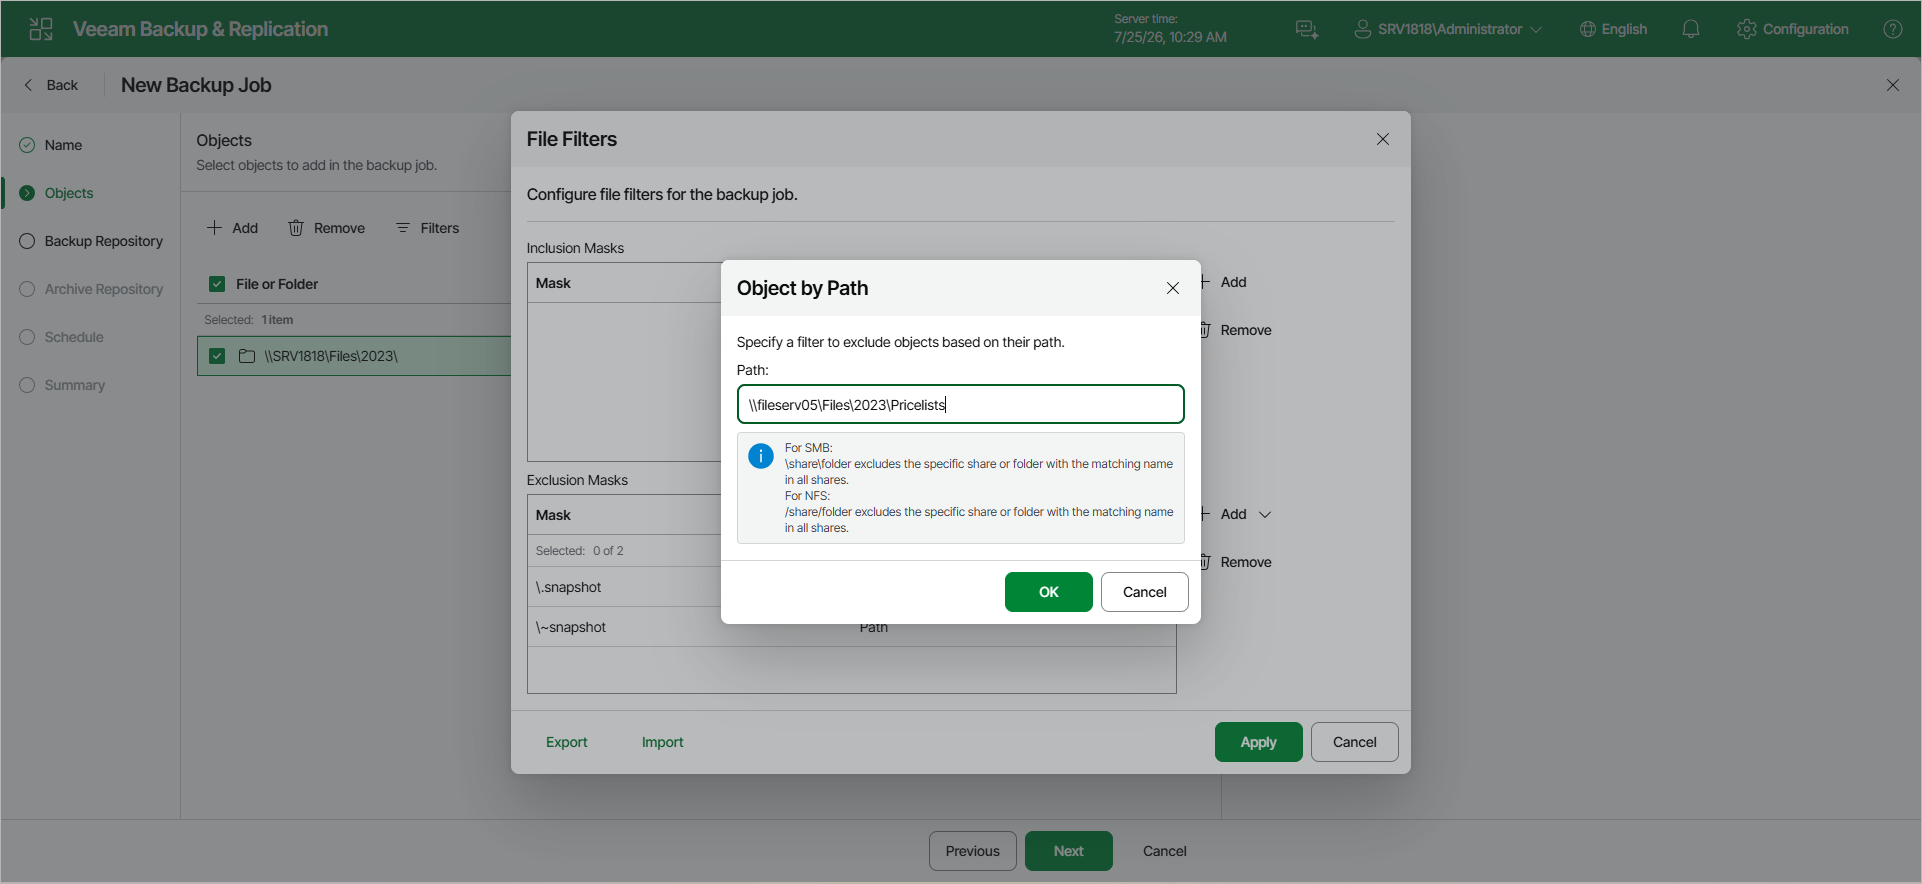Click the Server time display
The image size is (1922, 884).
click(x=1170, y=29)
